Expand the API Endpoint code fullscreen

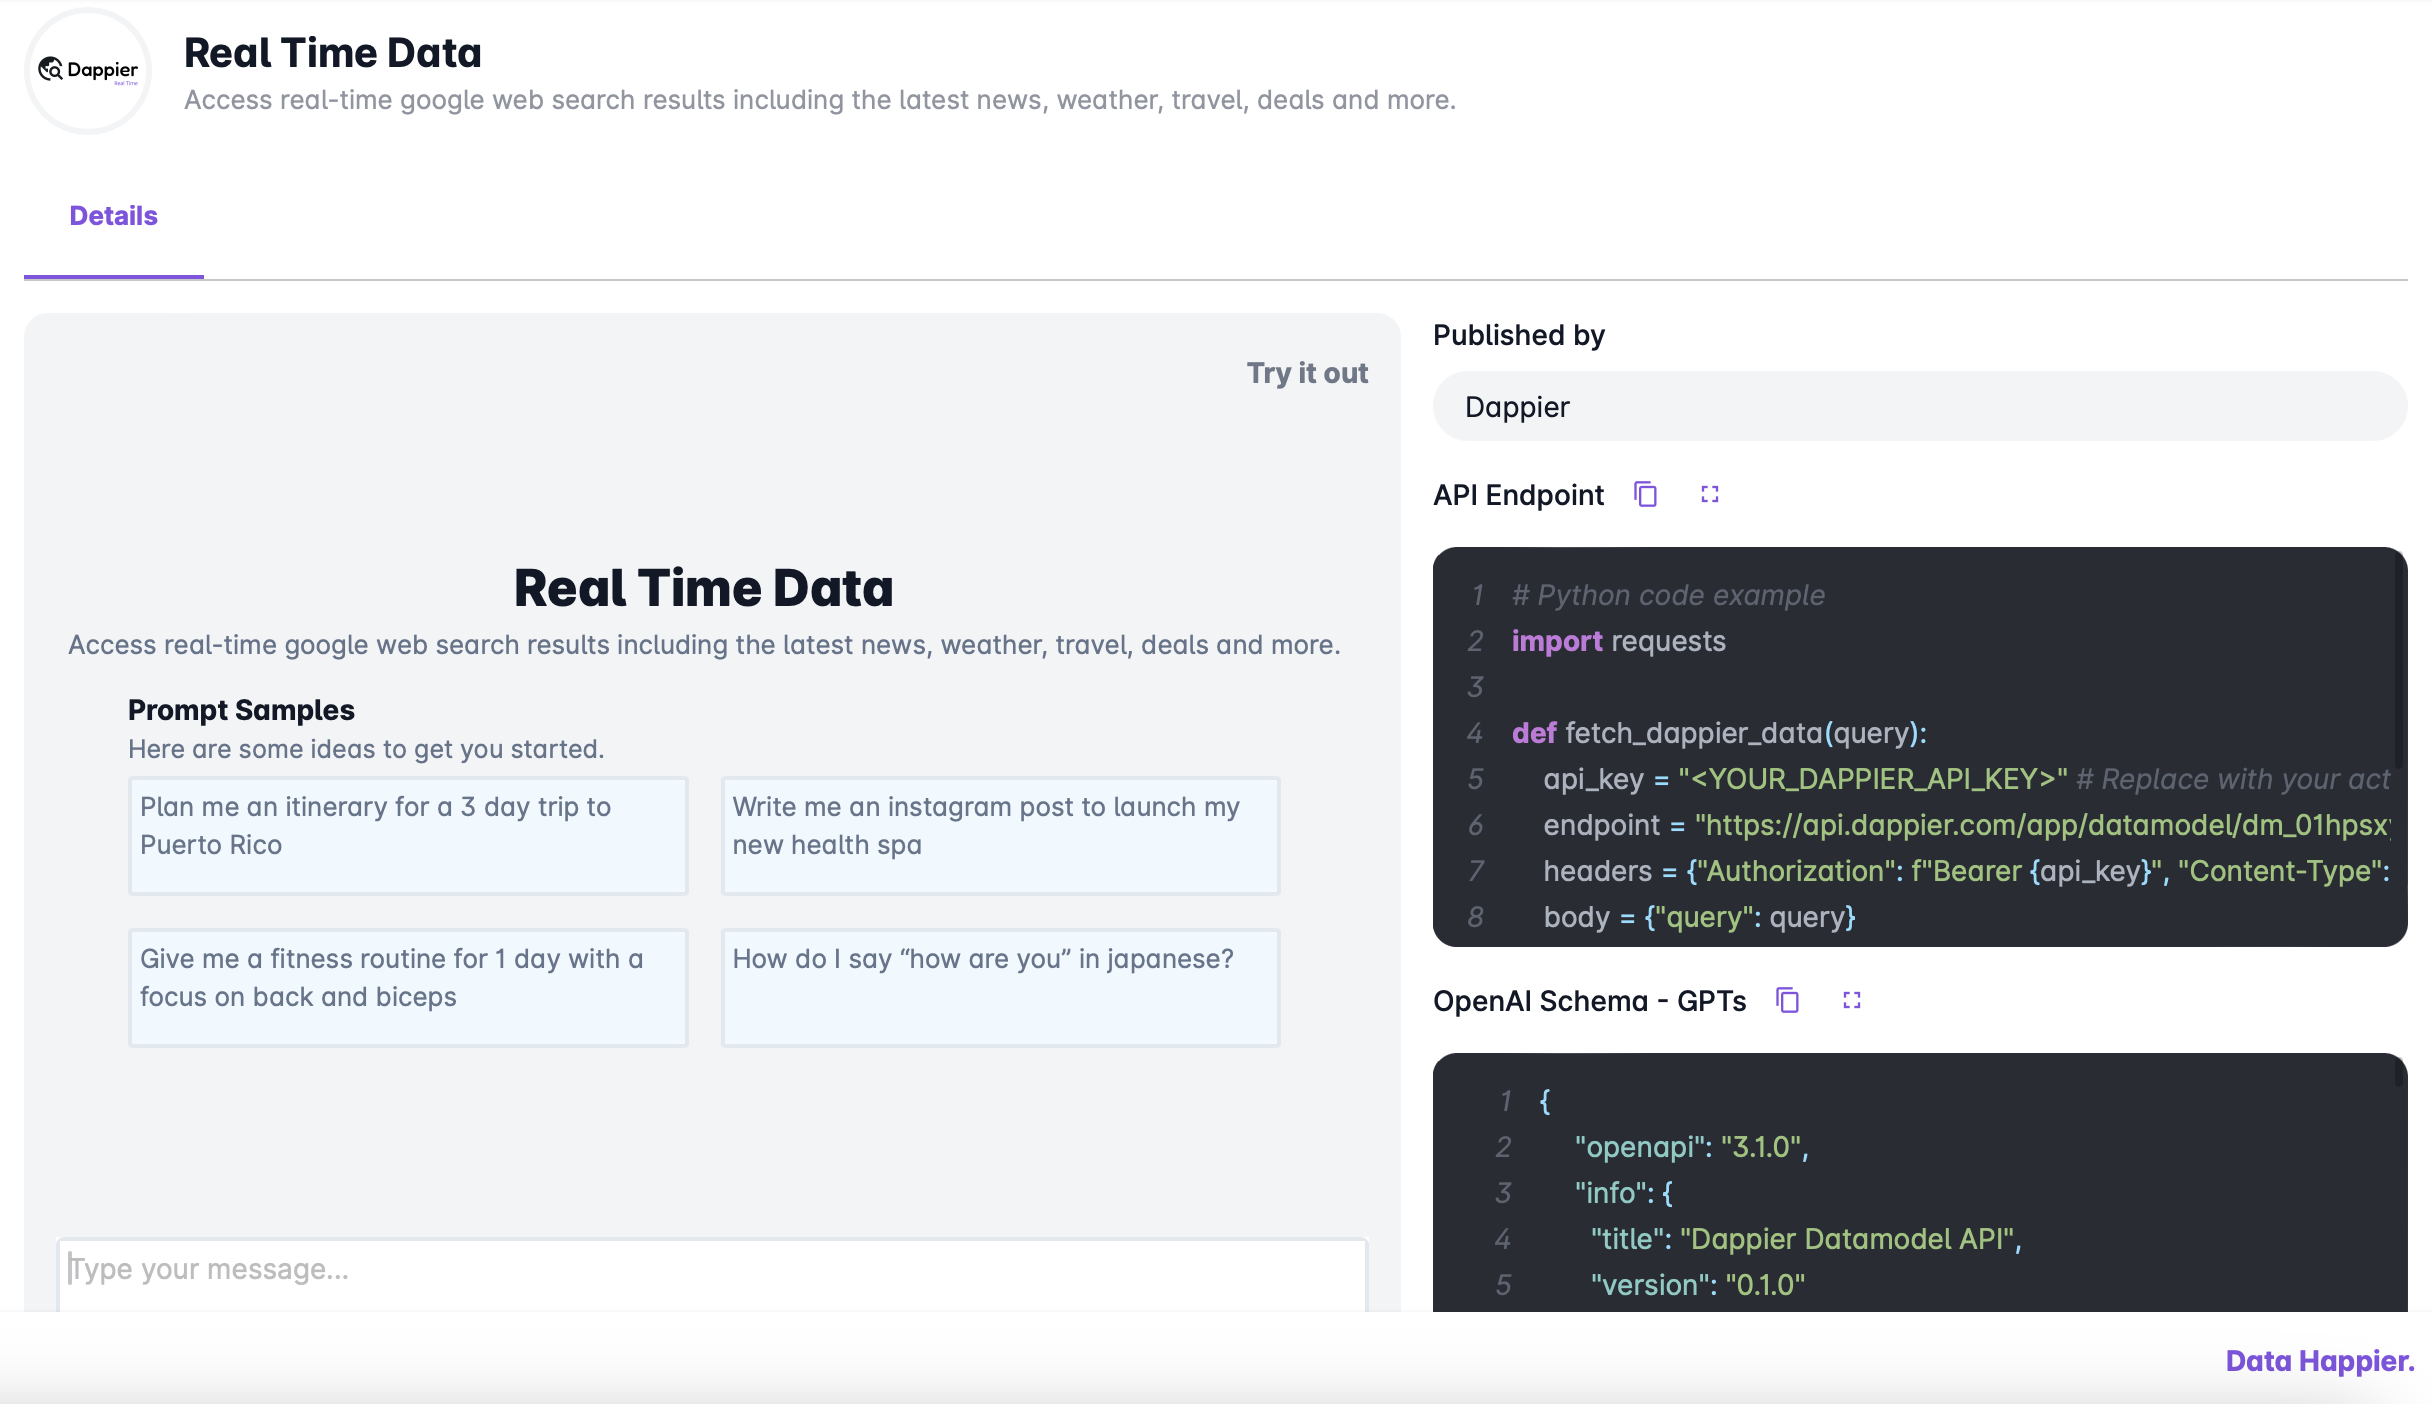pos(1709,494)
